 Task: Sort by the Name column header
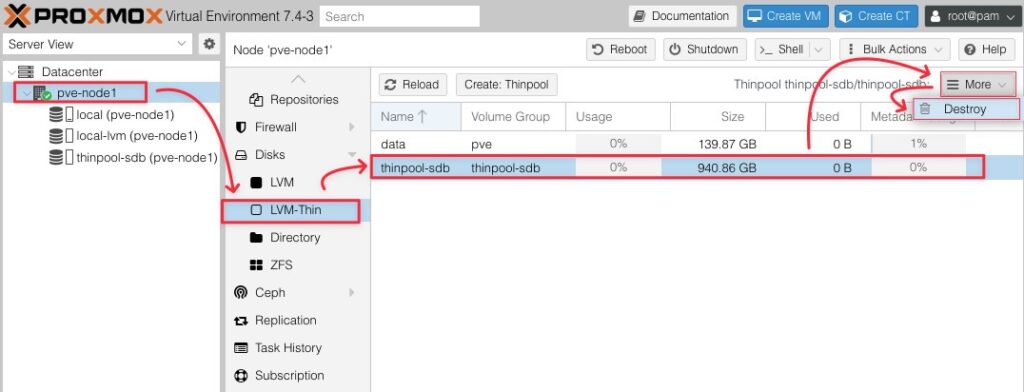coord(416,116)
